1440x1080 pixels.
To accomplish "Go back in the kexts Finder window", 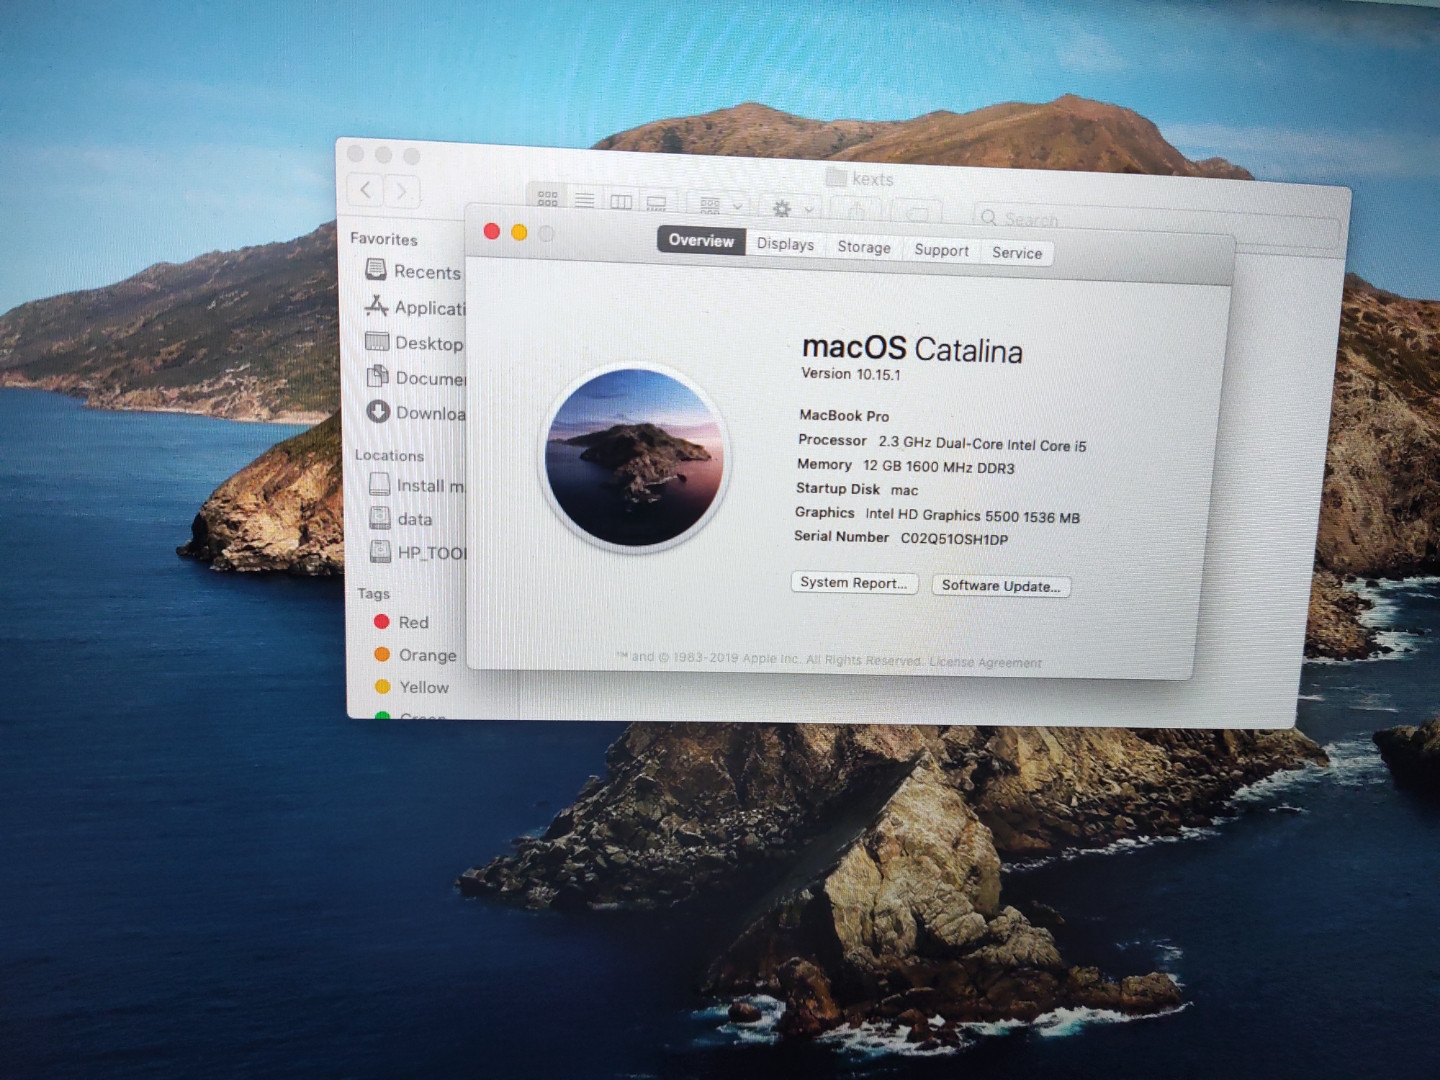I will tap(366, 189).
